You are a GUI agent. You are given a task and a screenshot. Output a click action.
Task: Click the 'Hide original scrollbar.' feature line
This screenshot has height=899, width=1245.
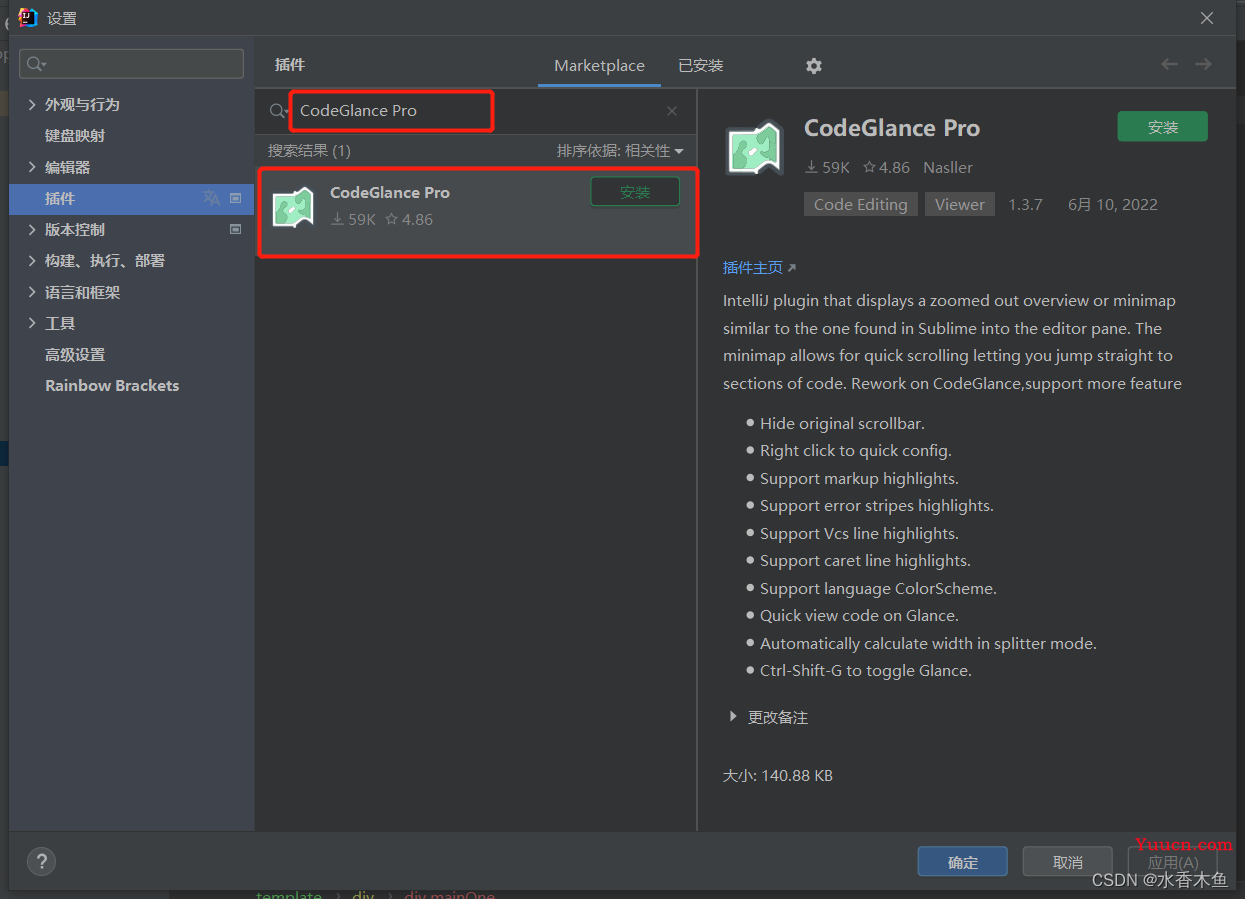(842, 424)
